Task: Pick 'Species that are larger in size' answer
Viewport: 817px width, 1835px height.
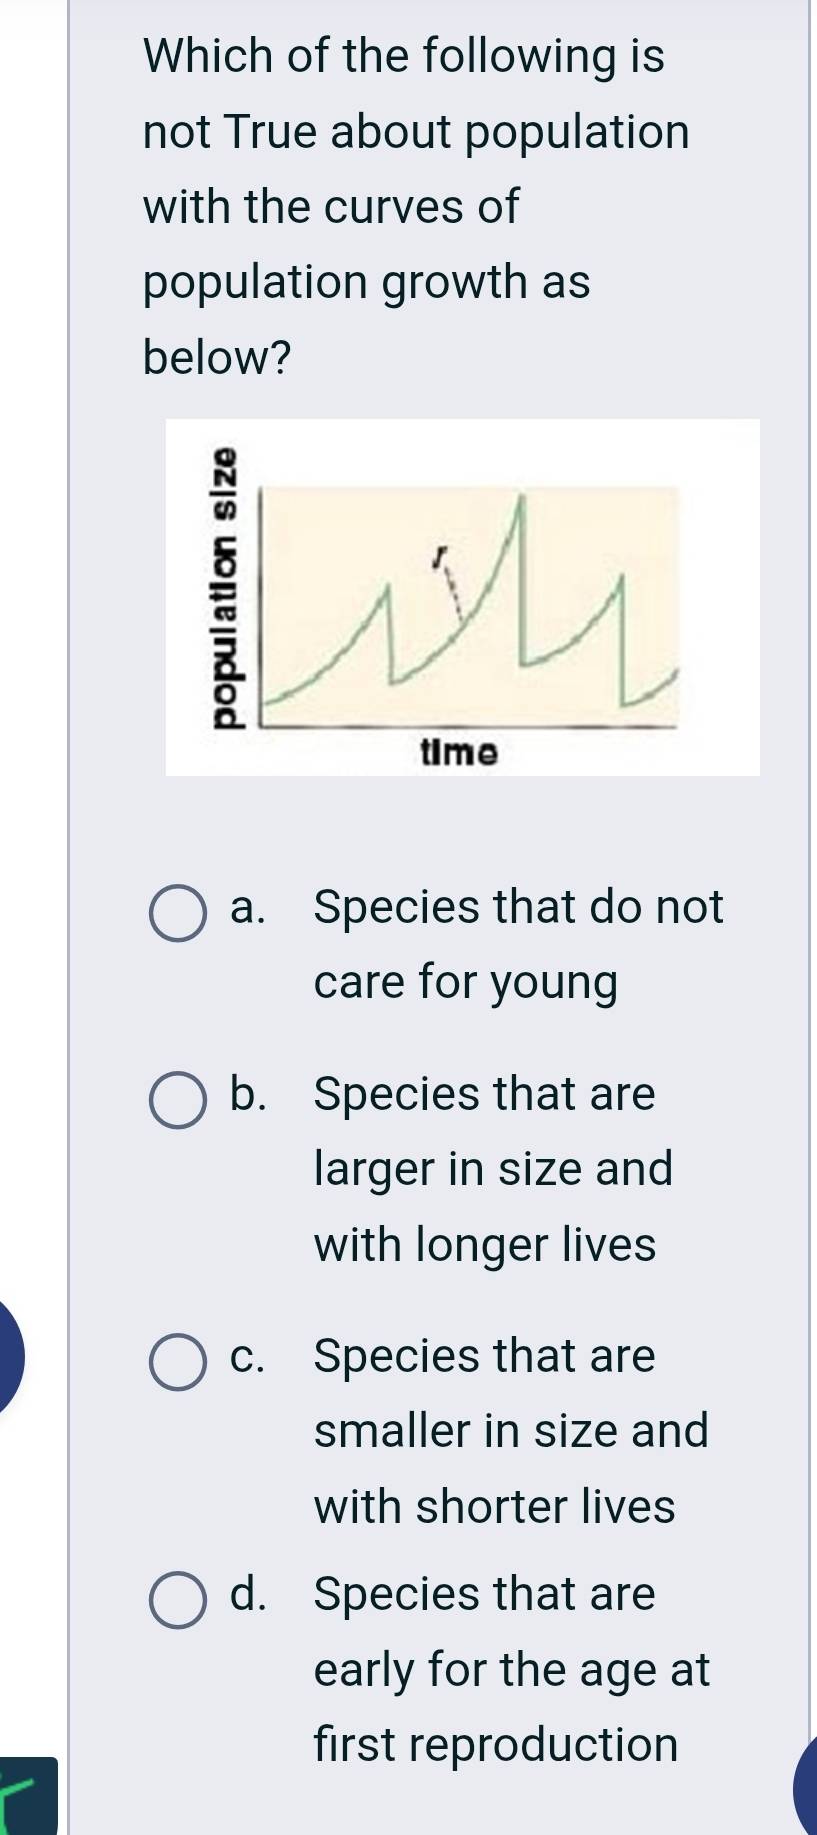Action: click(x=490, y=1170)
